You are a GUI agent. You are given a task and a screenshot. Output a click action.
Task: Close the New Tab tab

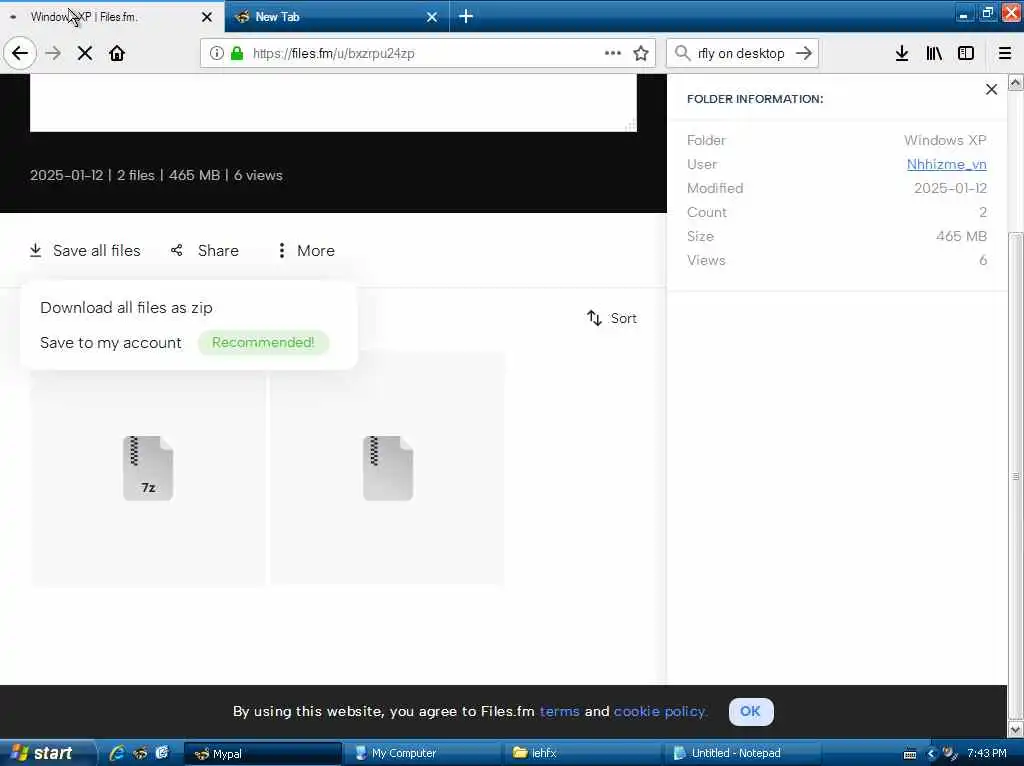(432, 17)
